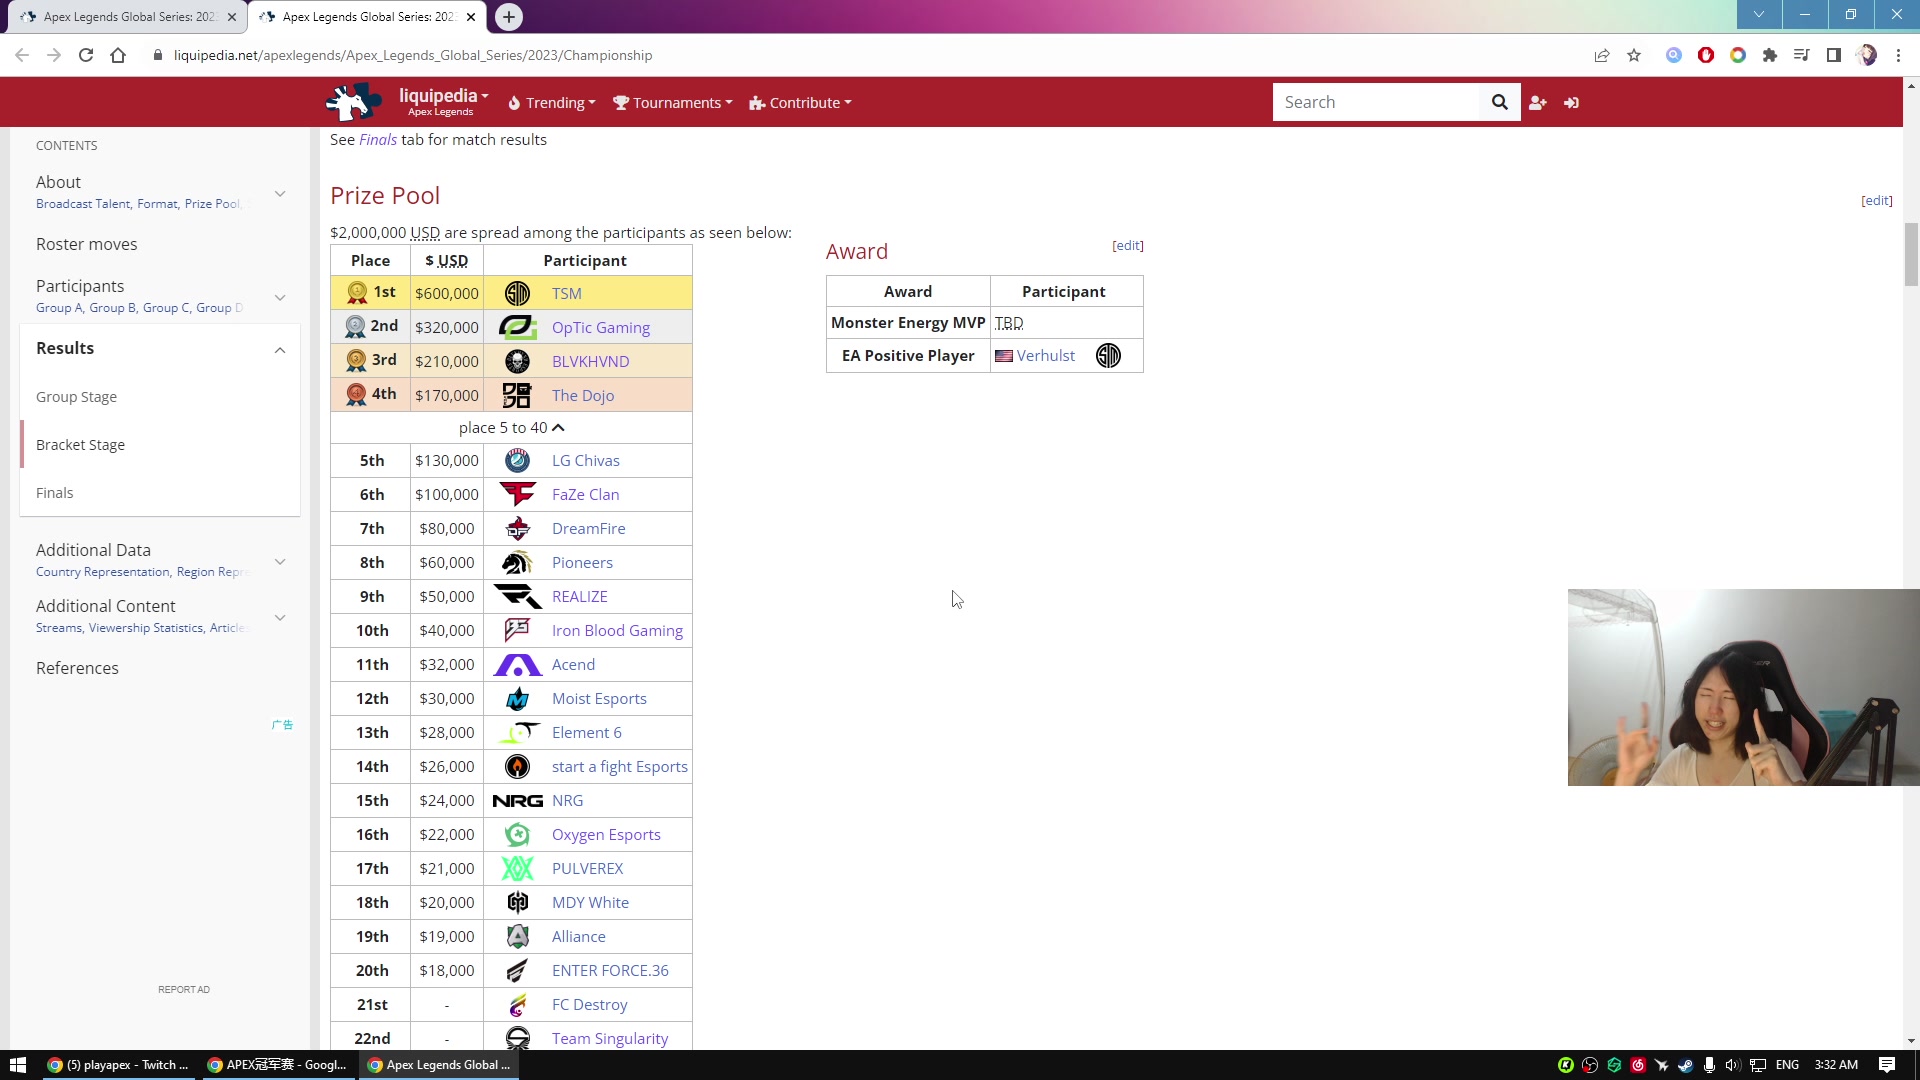Click the Liquipedia horse logo
1920x1080 pixels.
353,102
